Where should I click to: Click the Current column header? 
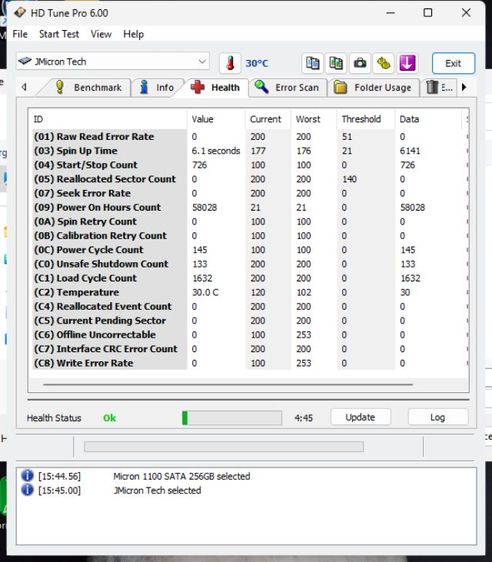(x=268, y=119)
